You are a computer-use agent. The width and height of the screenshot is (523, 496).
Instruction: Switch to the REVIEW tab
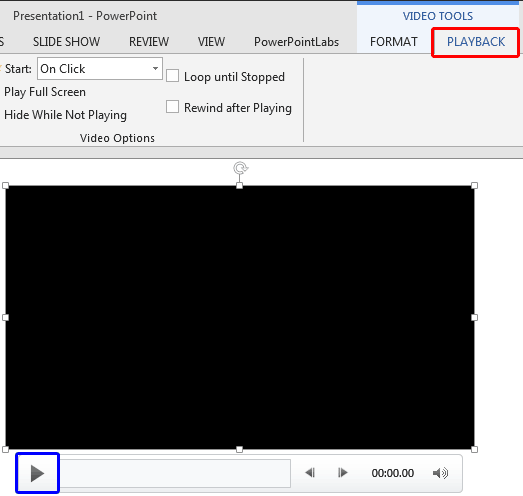[149, 42]
